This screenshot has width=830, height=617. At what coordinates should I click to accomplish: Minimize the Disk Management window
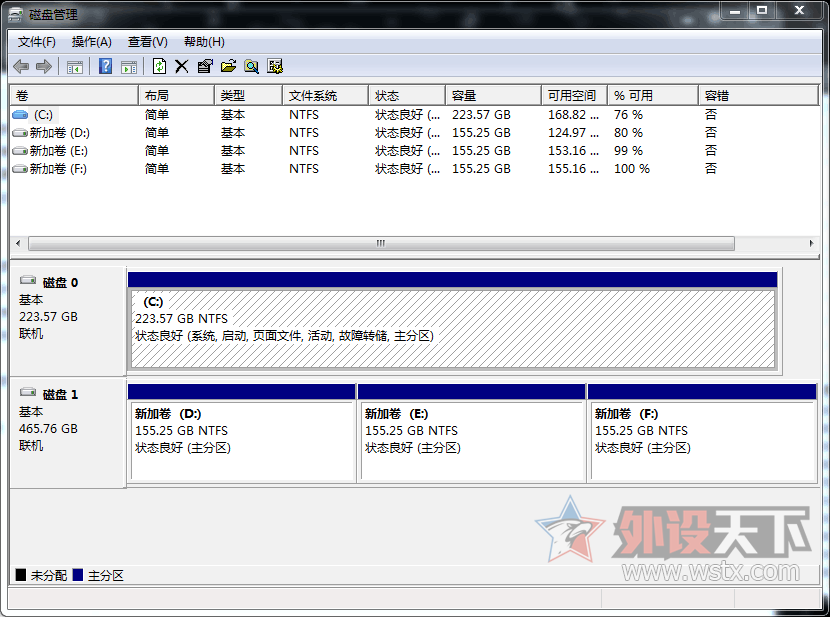[x=735, y=11]
